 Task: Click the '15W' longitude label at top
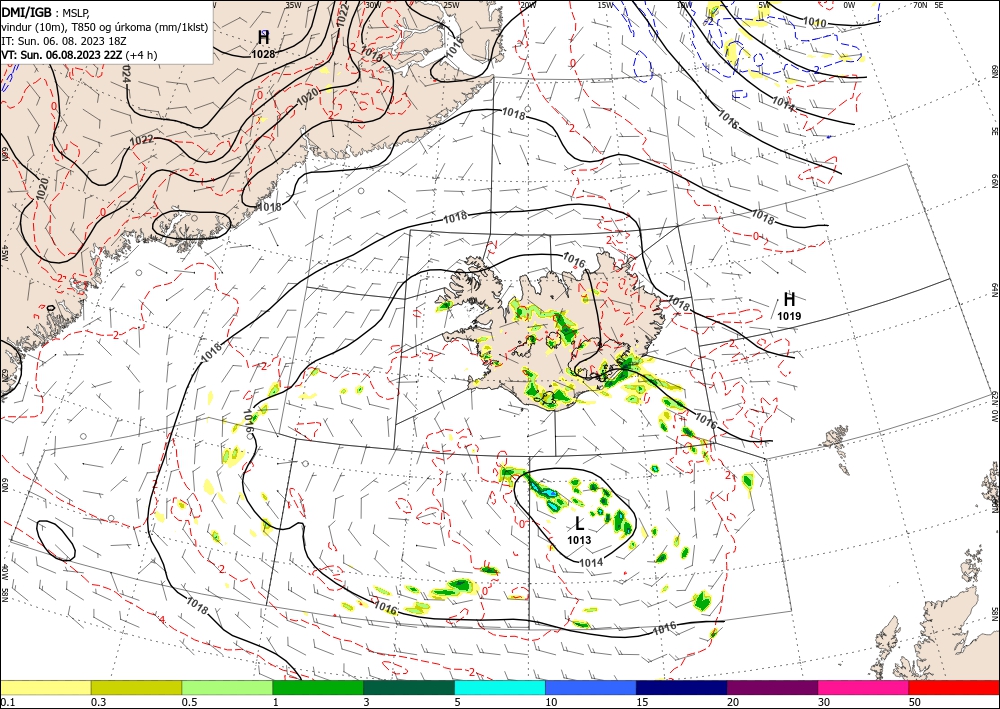click(x=605, y=5)
